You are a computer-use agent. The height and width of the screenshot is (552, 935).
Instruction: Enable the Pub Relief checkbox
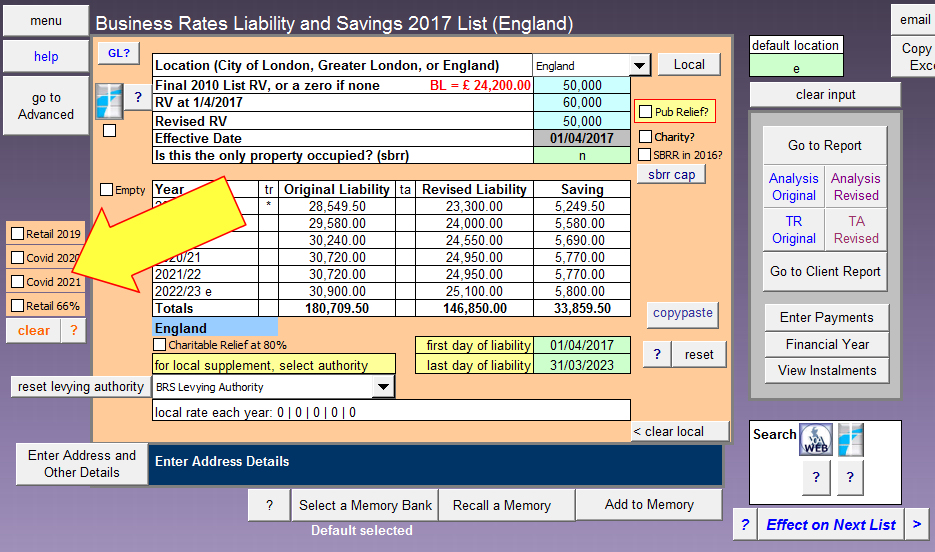click(x=646, y=112)
